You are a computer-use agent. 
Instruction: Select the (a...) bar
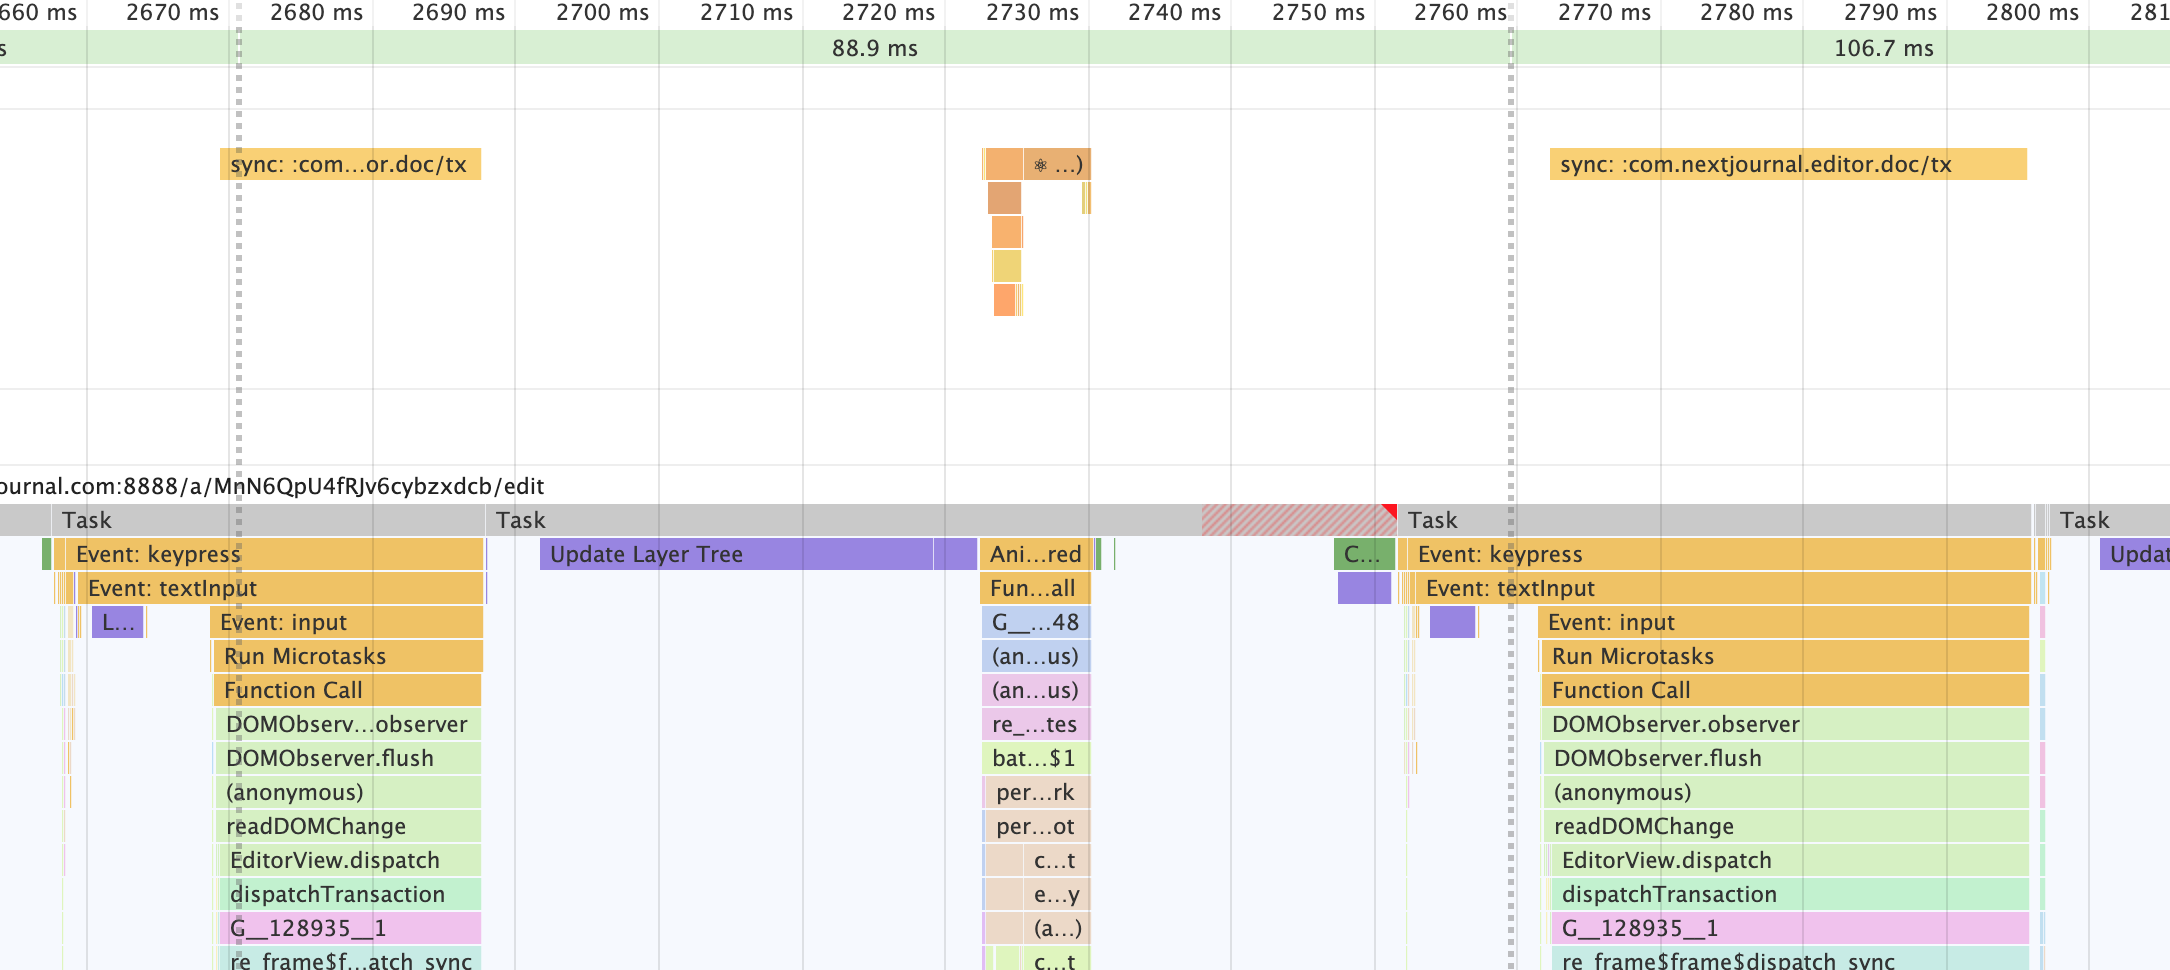click(1057, 928)
